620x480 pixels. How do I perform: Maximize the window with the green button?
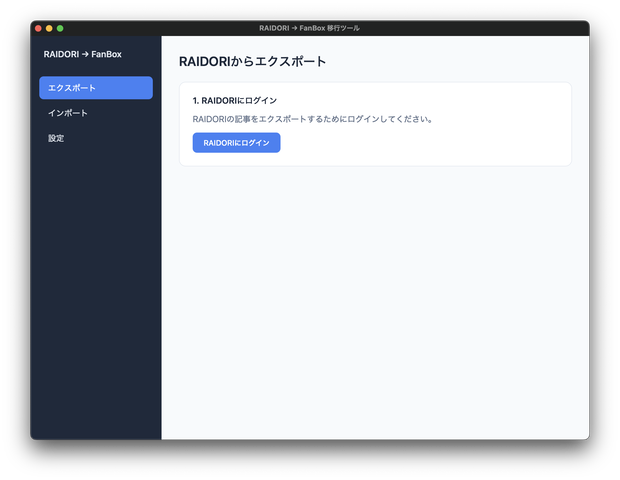60,28
